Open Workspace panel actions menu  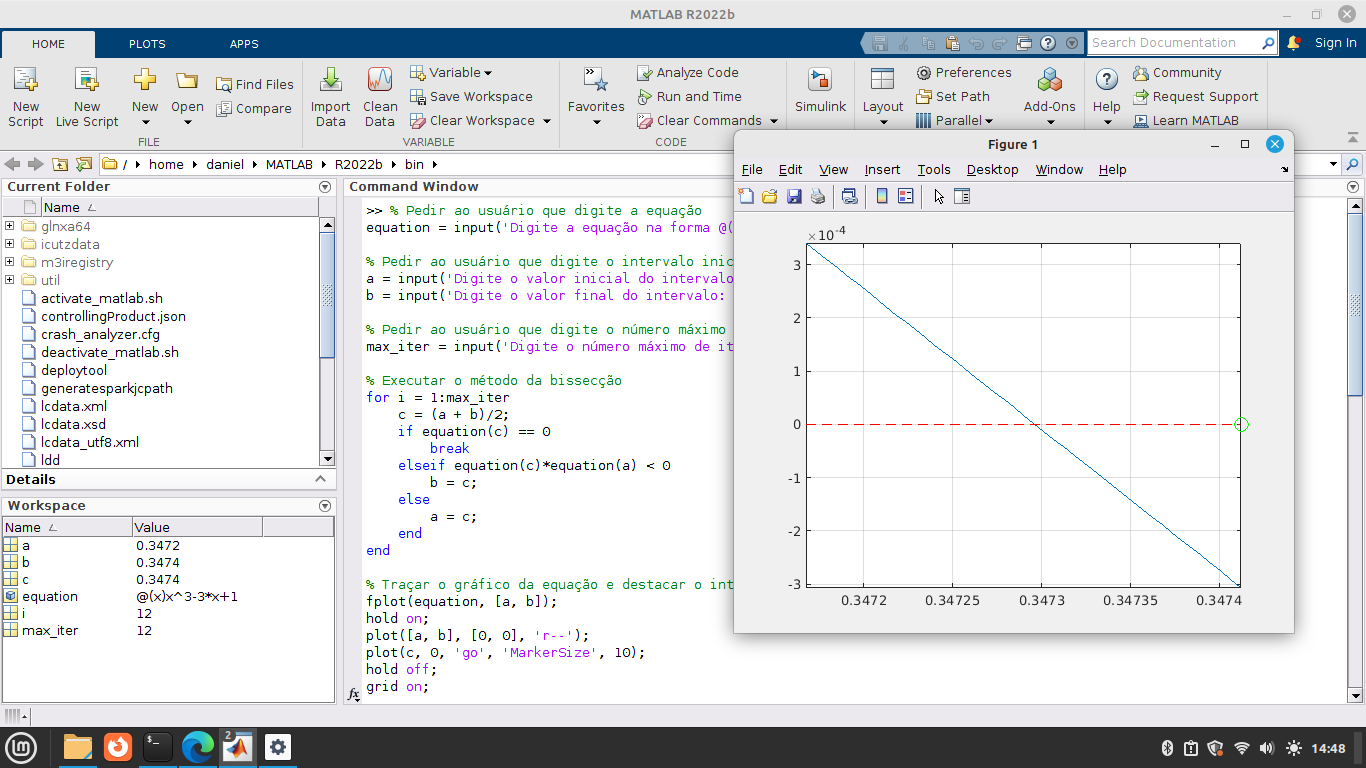(x=325, y=506)
